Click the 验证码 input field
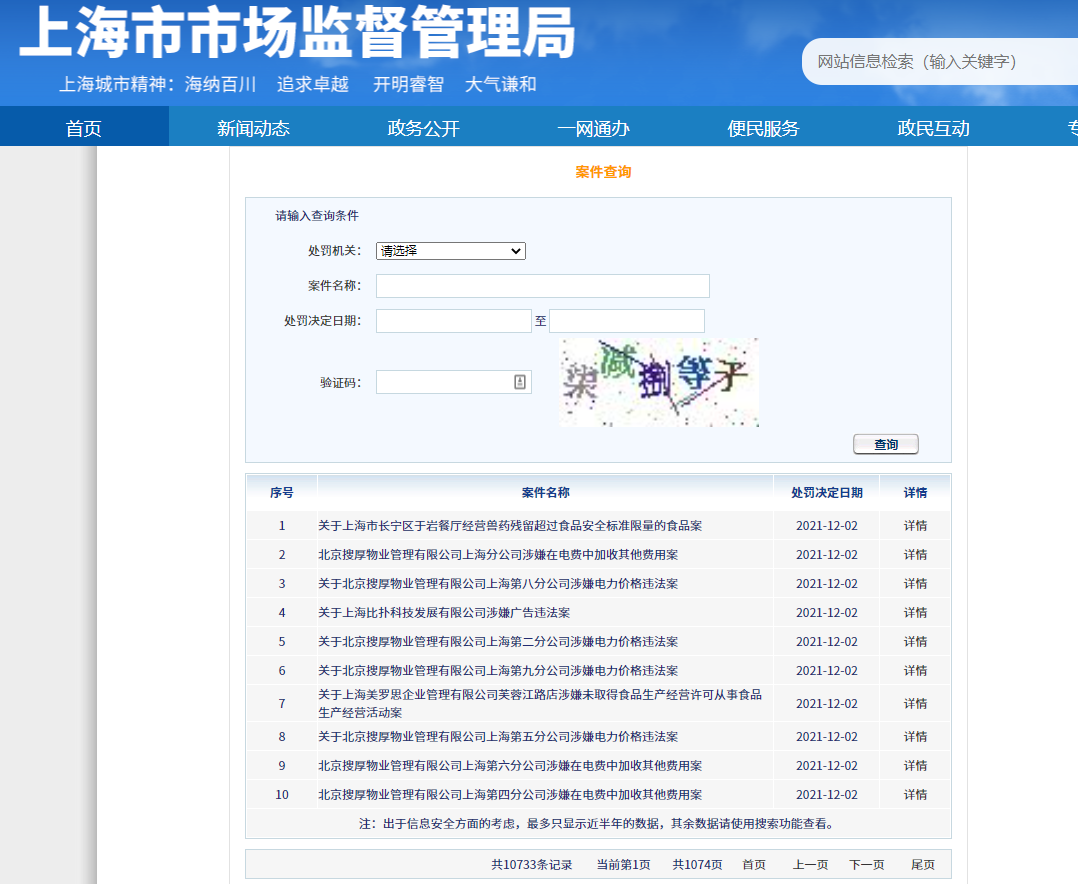The image size is (1078, 884). 454,382
